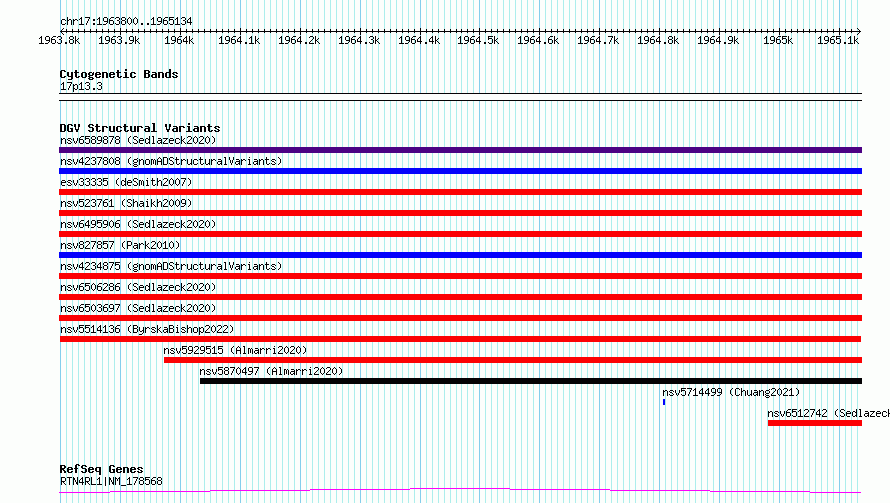Open nsv6495906 (Sedlazeck2020) label
This screenshot has width=890, height=503.
coord(138,224)
